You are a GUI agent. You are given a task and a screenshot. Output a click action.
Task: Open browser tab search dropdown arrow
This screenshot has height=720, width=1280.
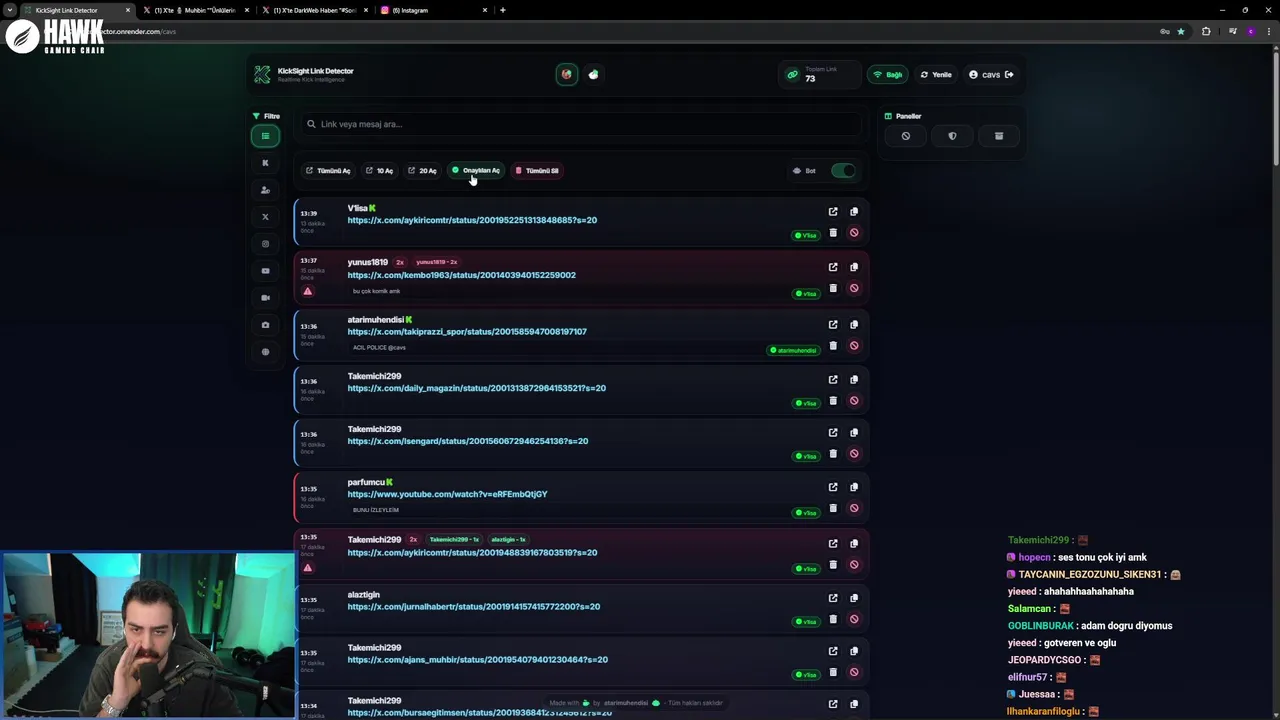tap(10, 10)
